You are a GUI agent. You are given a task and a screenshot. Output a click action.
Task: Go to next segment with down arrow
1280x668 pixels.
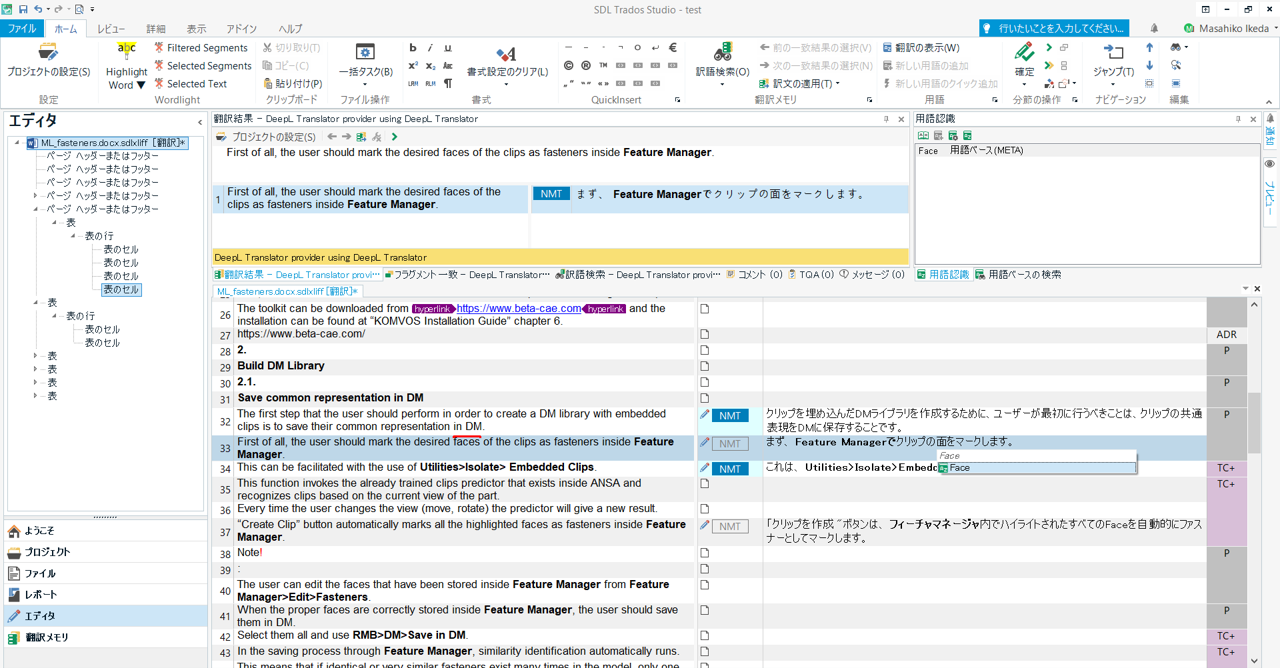[1150, 66]
